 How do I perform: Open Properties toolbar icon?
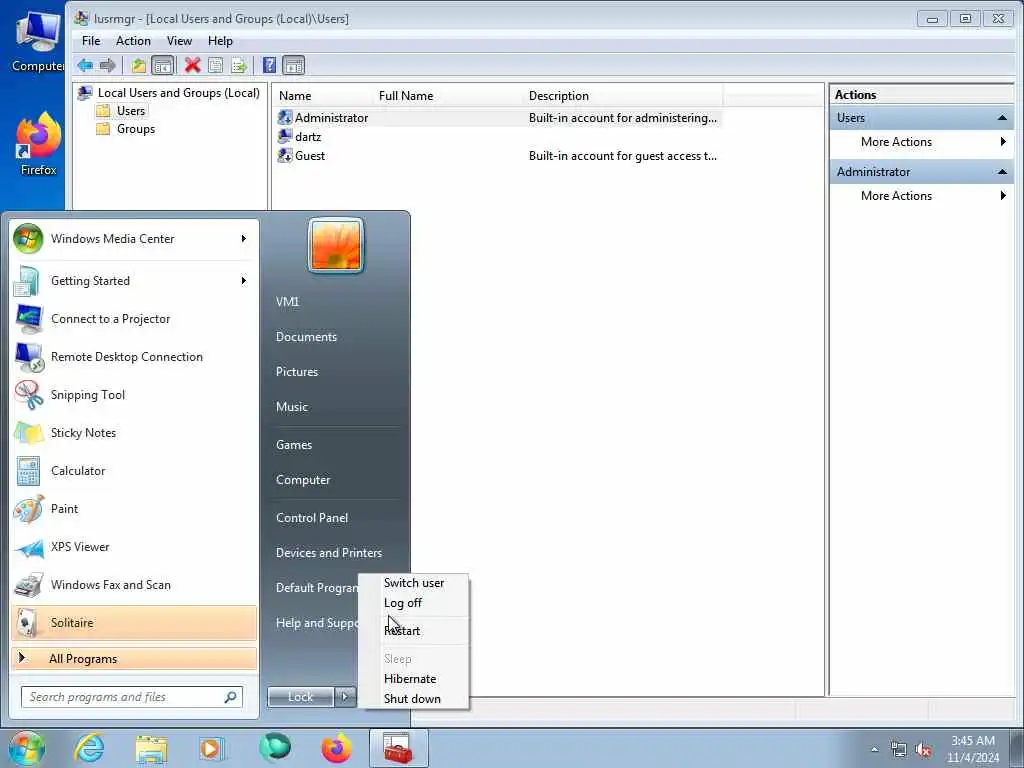[216, 65]
